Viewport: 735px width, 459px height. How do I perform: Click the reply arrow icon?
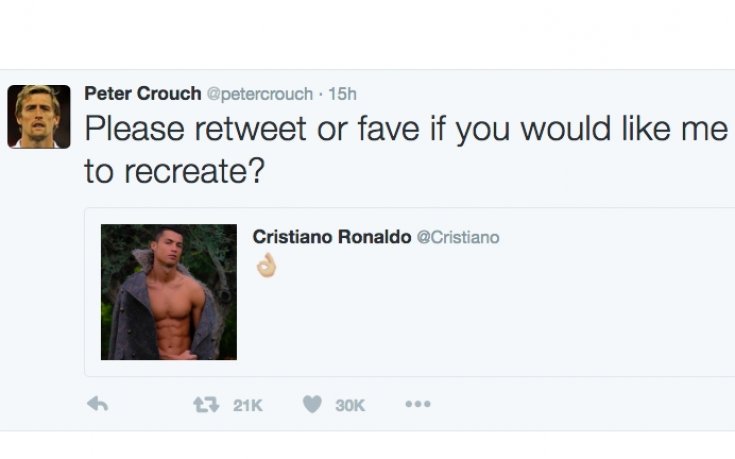click(x=97, y=404)
